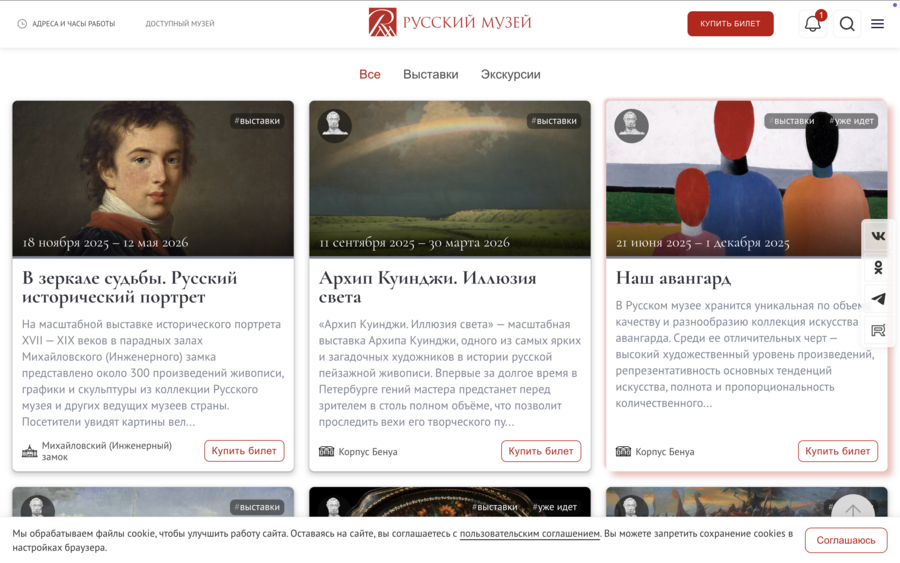Share via the VK icon

878,236
